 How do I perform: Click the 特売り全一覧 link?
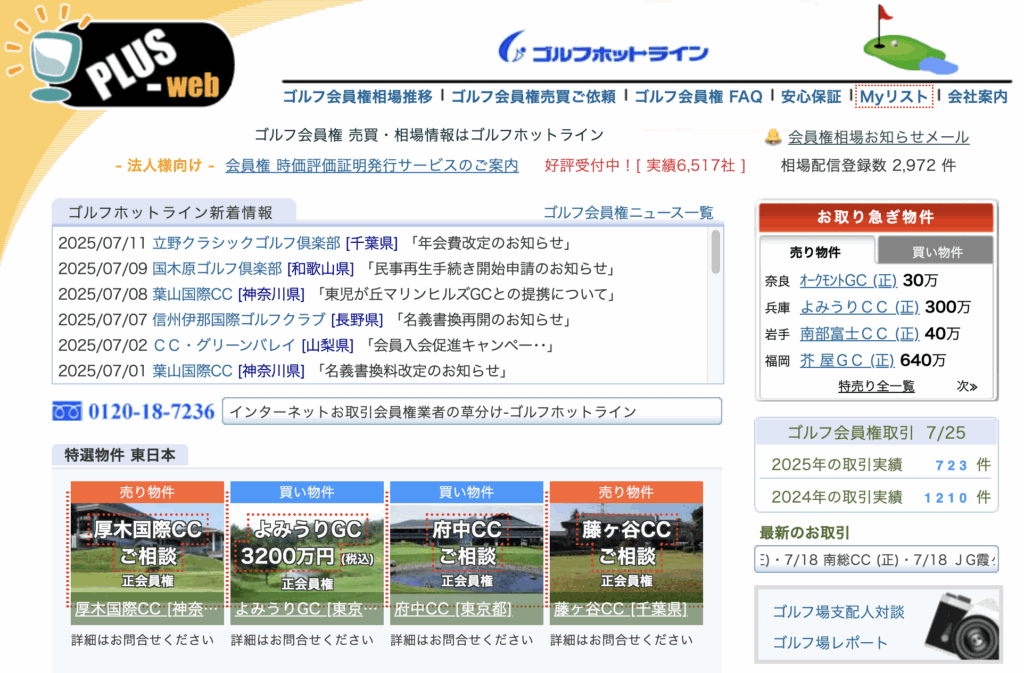(x=876, y=386)
